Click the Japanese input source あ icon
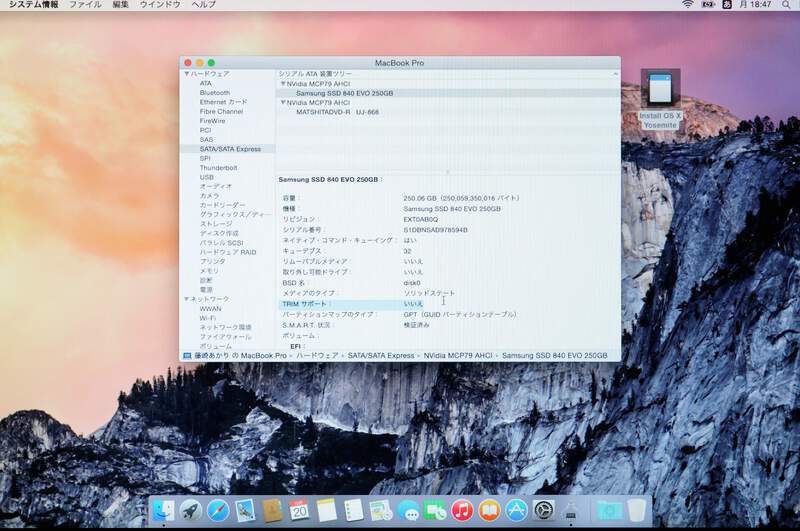800x531 pixels. coord(727,4)
